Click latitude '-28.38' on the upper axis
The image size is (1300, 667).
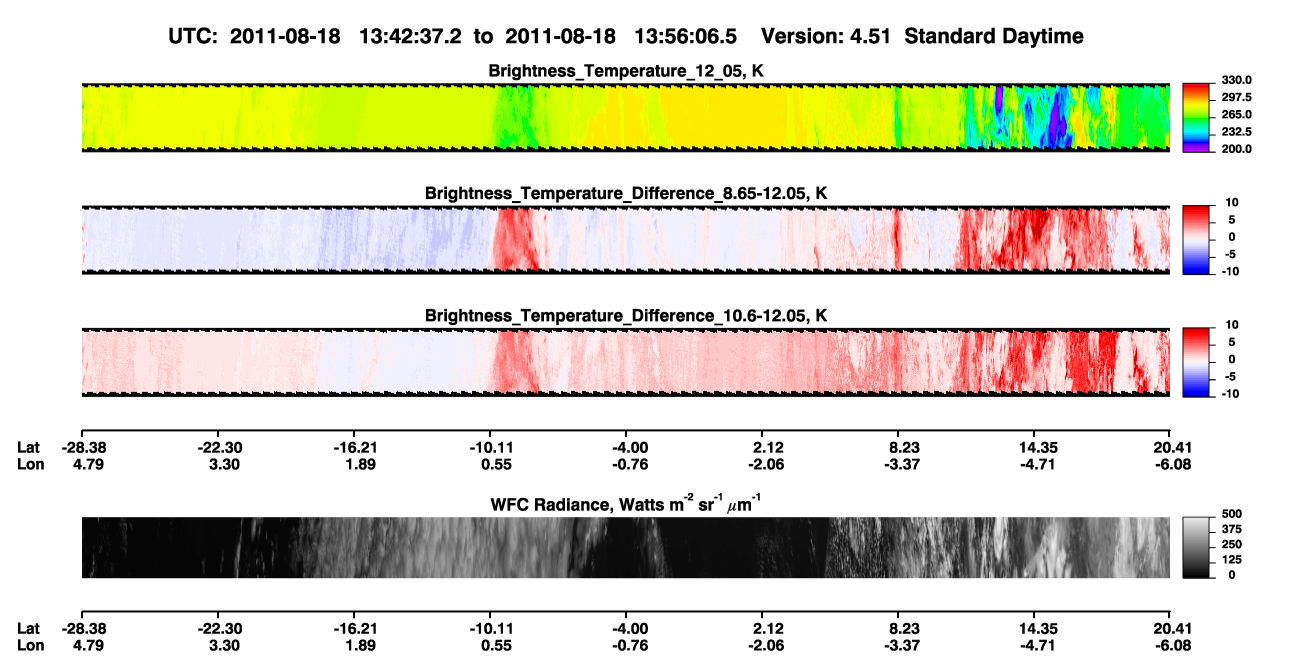point(83,448)
